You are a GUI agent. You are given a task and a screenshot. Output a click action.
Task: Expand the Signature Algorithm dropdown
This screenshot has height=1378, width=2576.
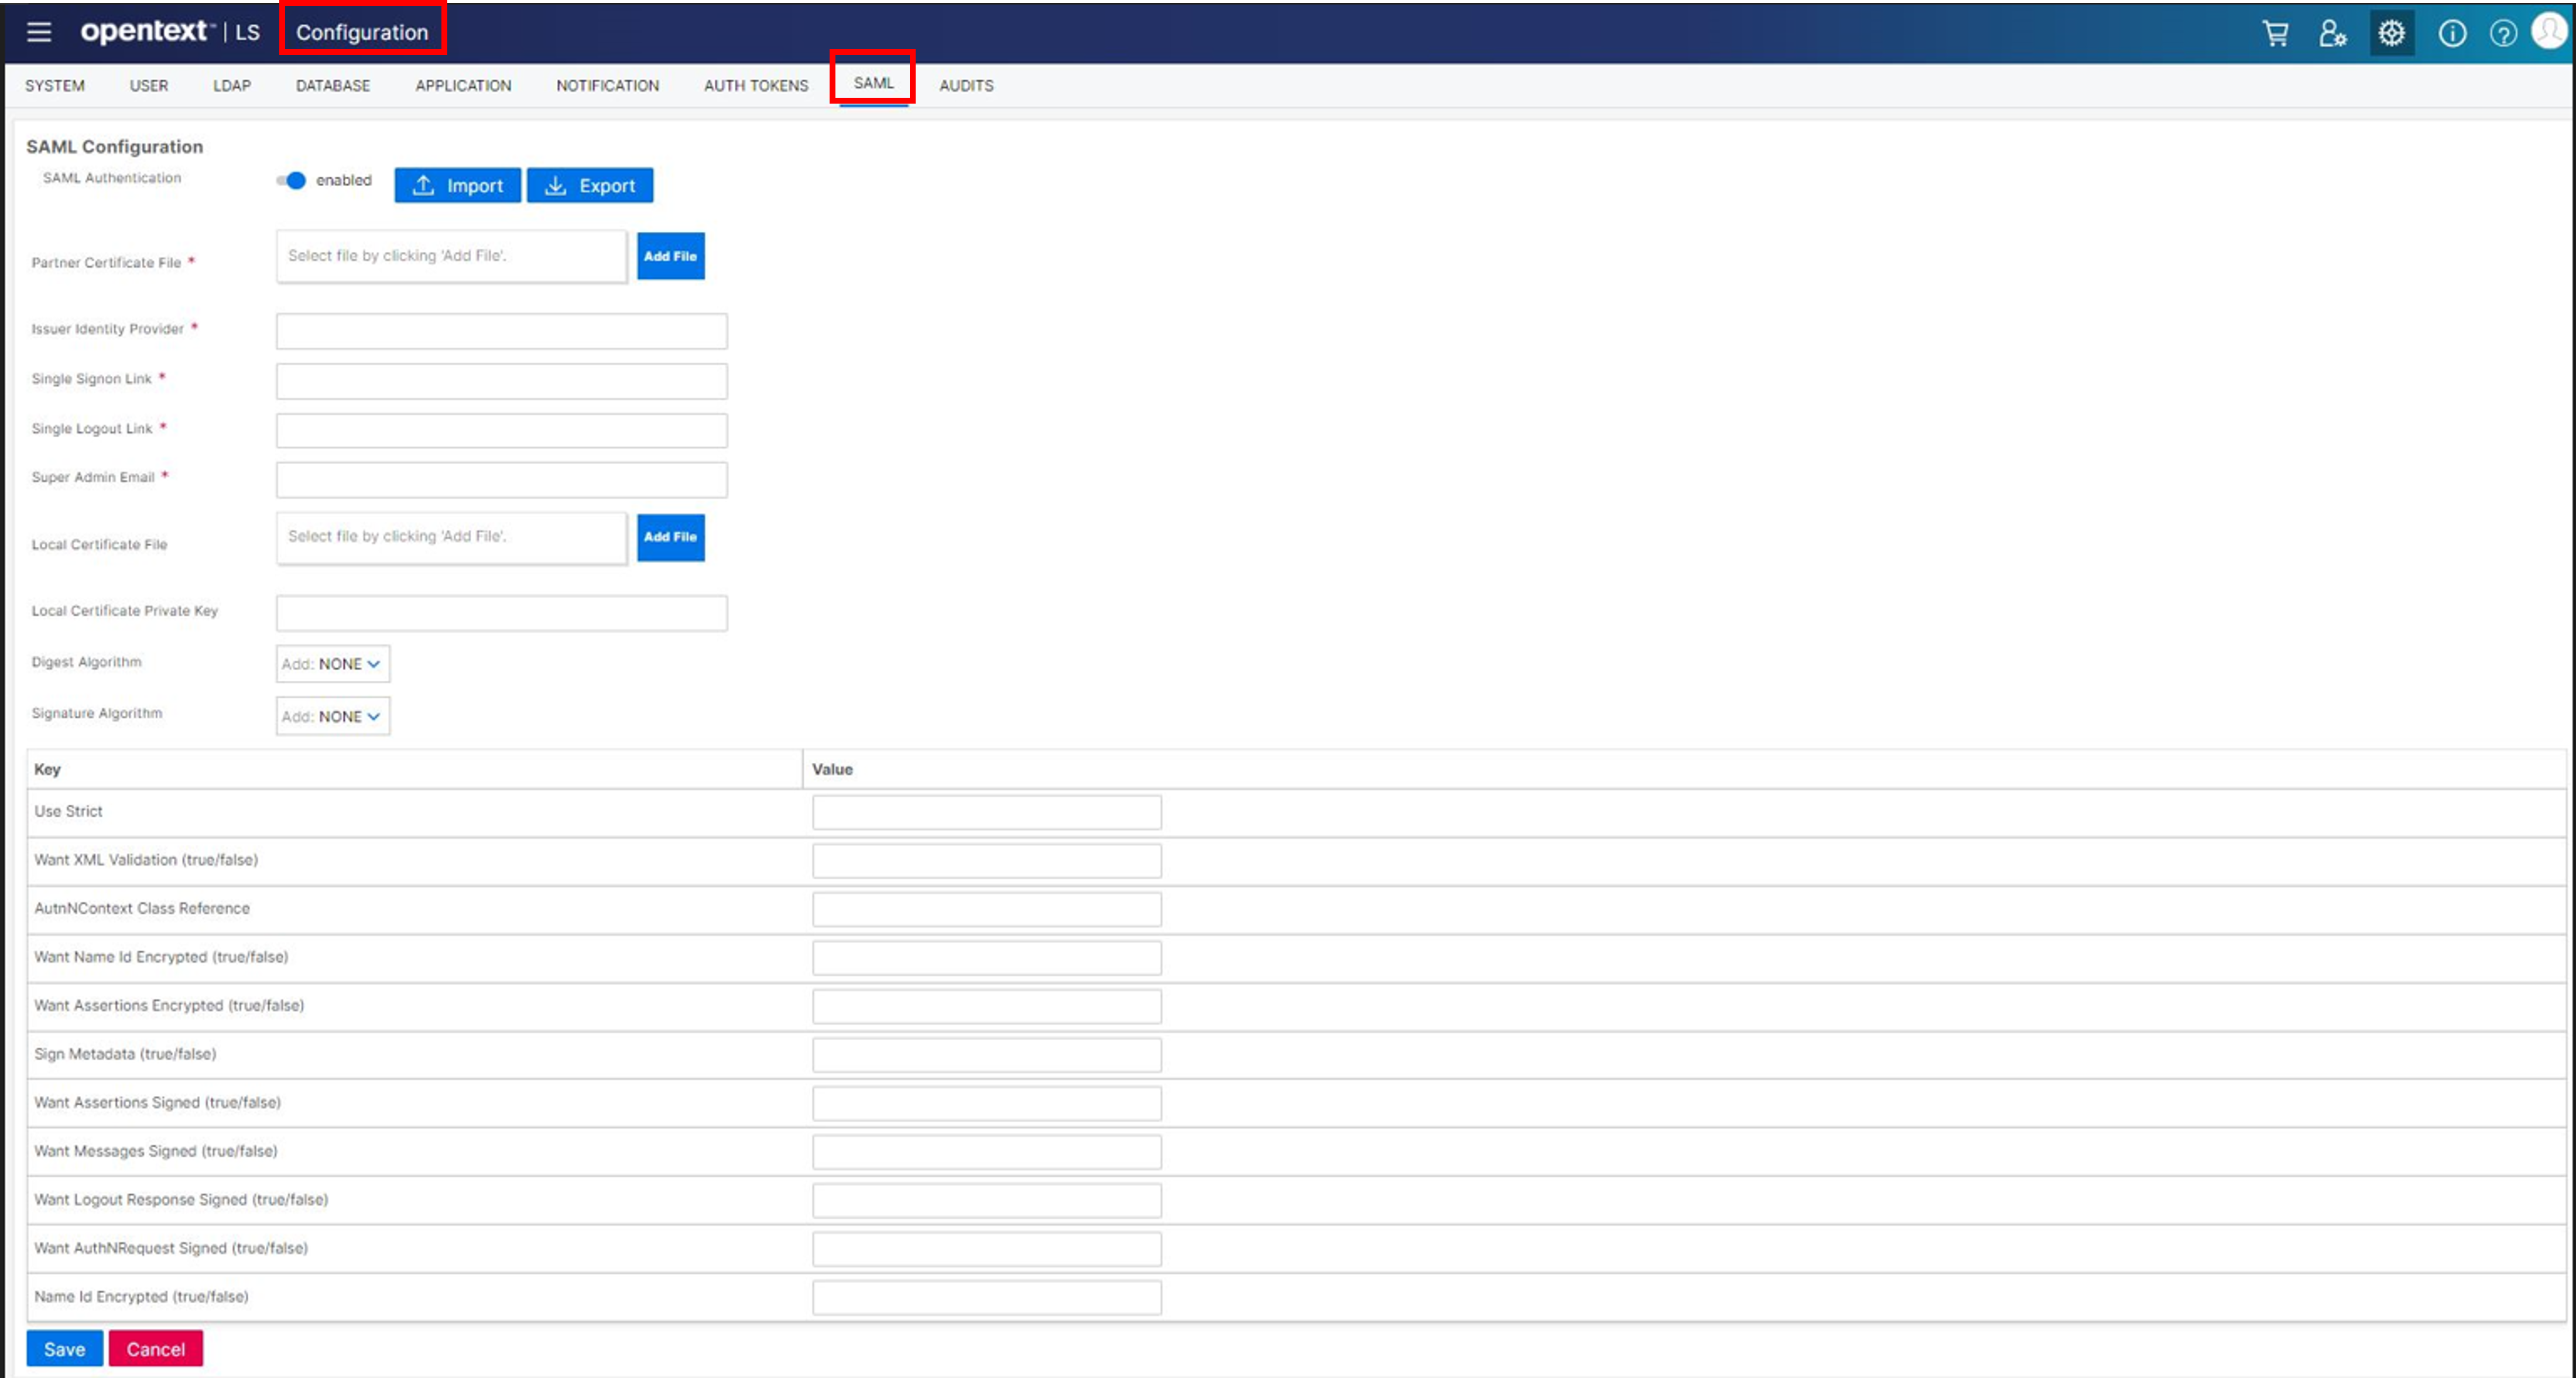(332, 716)
